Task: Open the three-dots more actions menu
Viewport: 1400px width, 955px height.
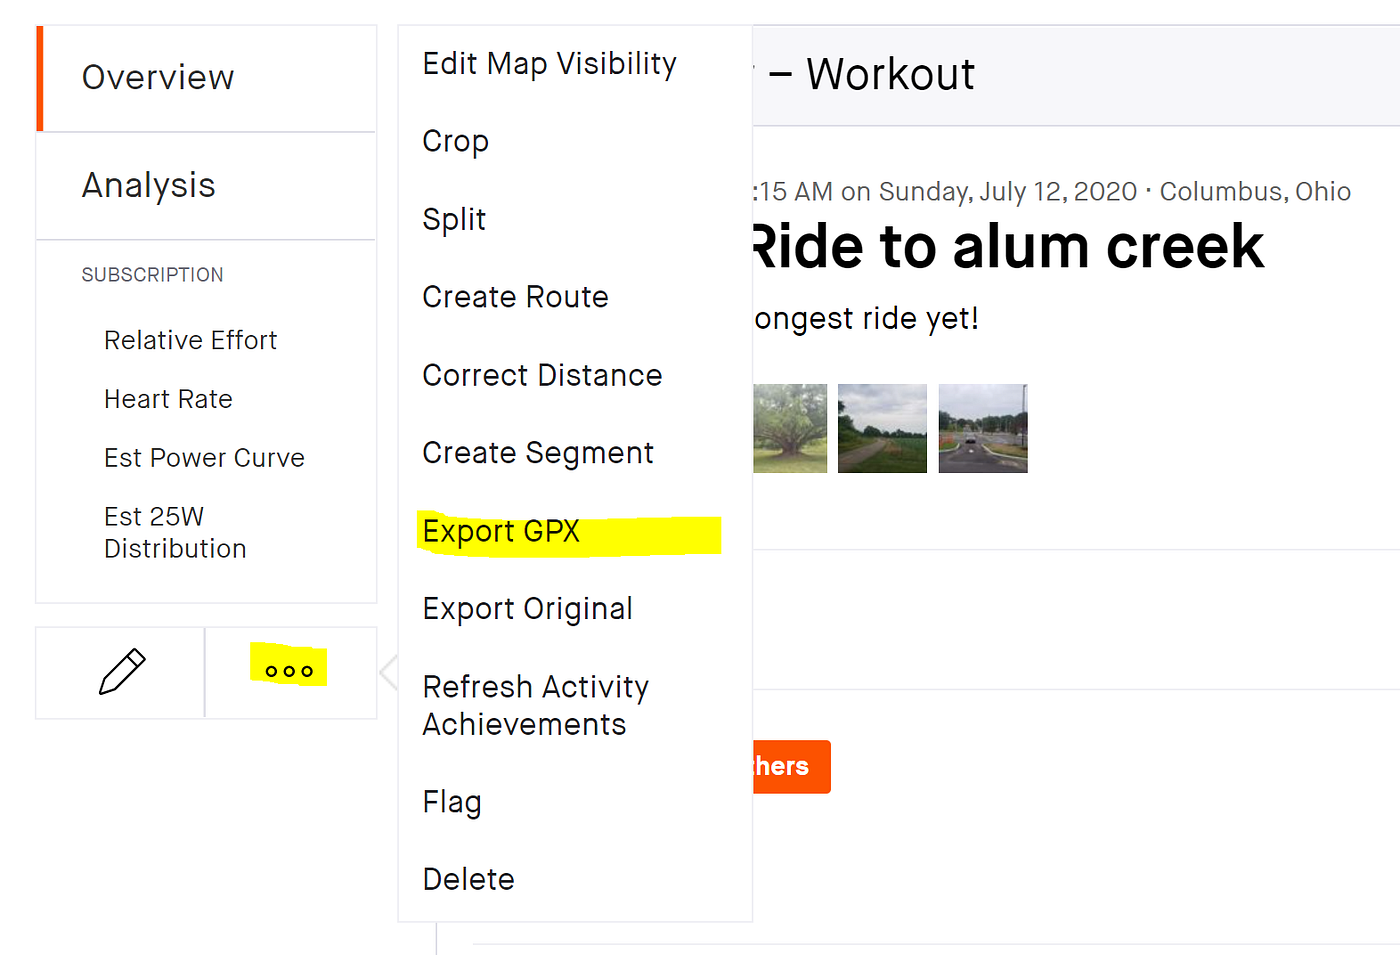Action: tap(290, 671)
